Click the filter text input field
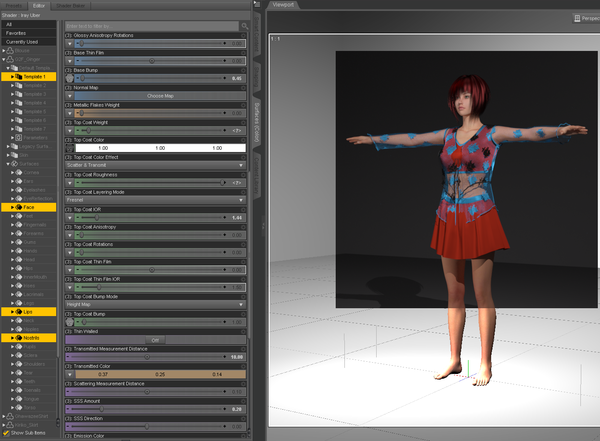 coord(152,26)
